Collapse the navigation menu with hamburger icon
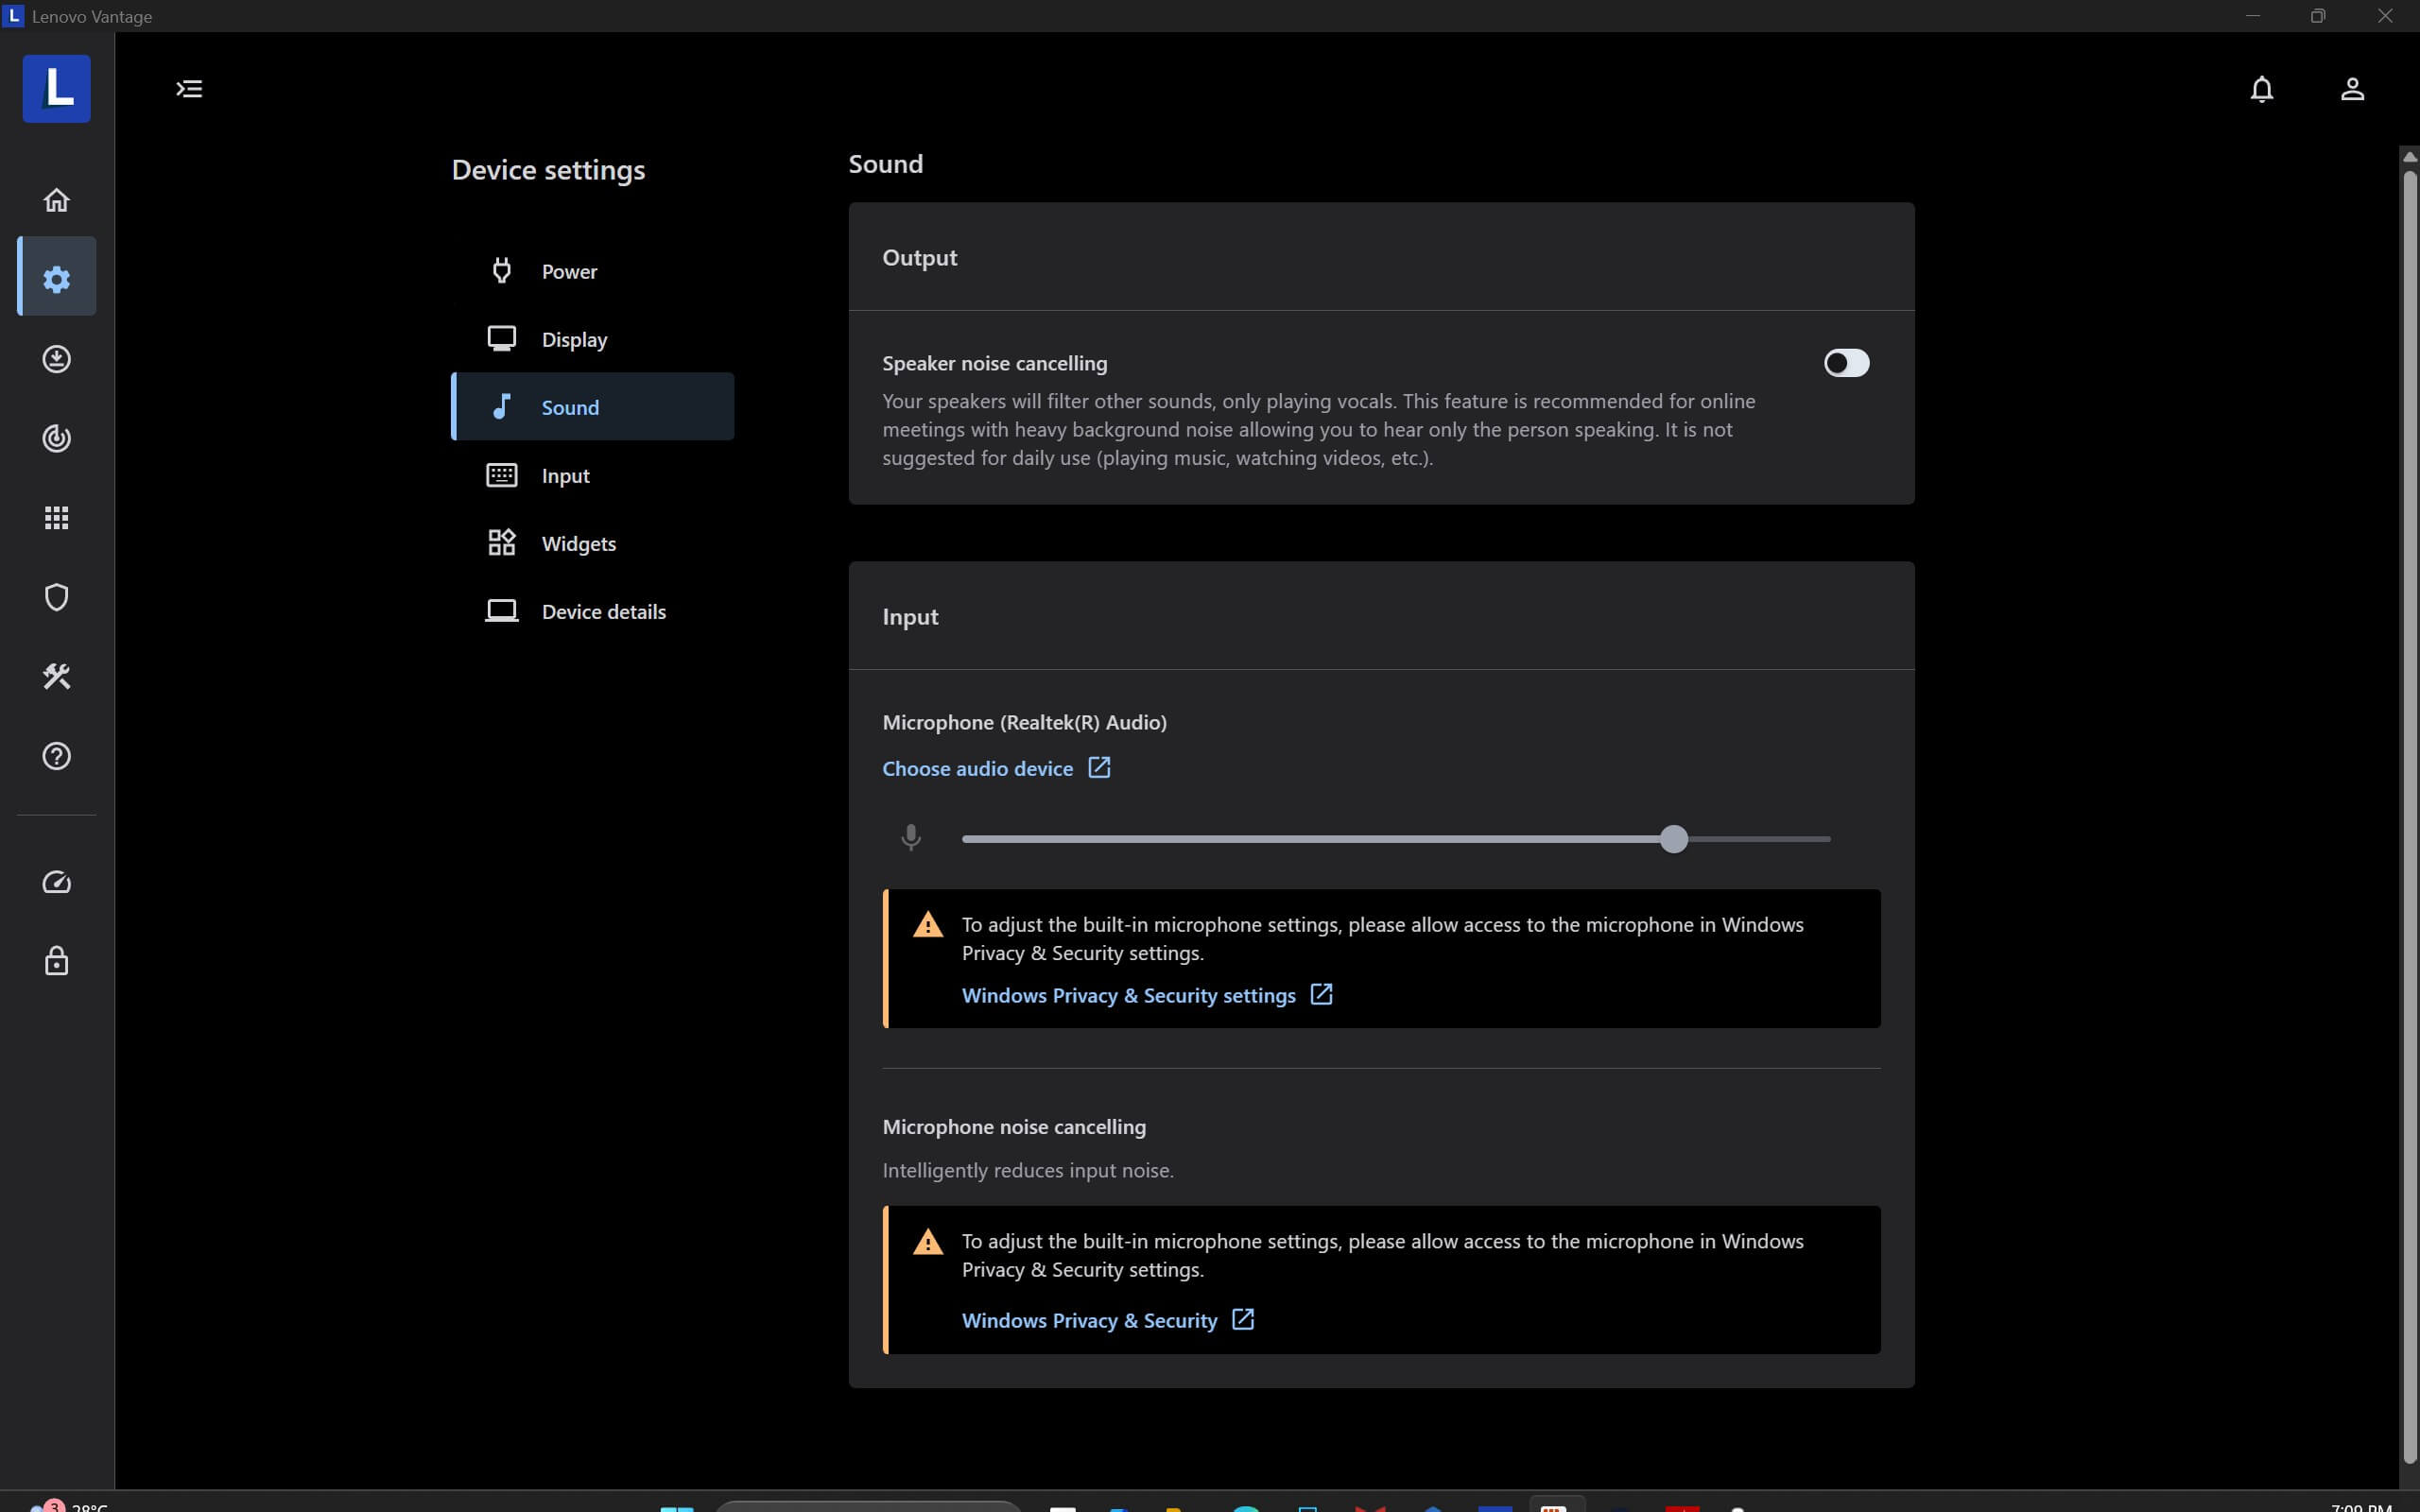The height and width of the screenshot is (1512, 2420). coord(189,89)
